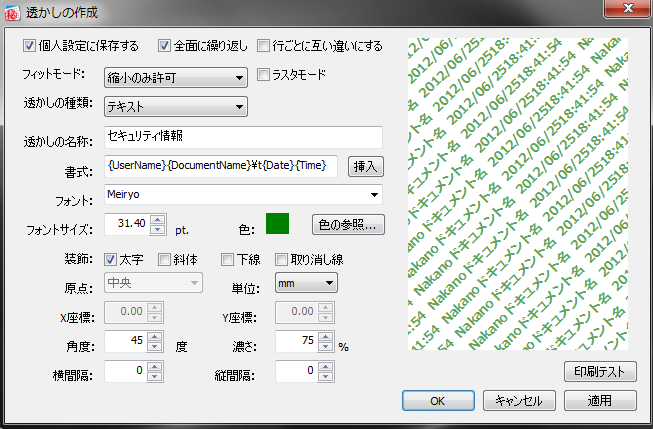Enable 斜体 italic checkbox
Screen dimensions: 653x429
tap(164, 259)
